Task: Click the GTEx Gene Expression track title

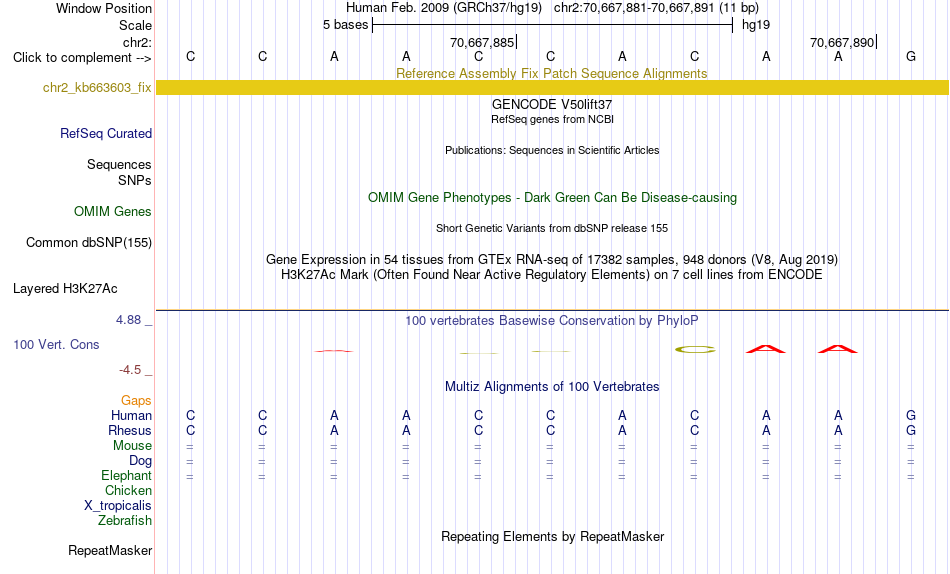Action: (552, 259)
